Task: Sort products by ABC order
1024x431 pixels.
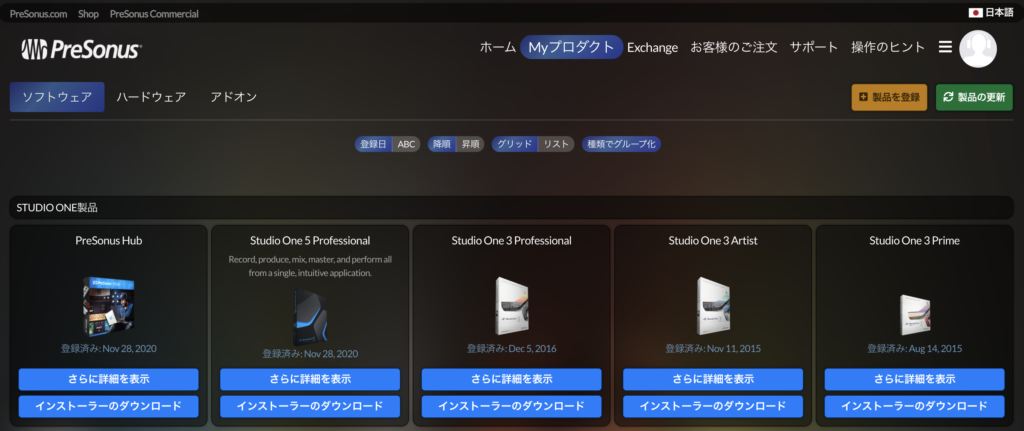Action: [x=406, y=144]
